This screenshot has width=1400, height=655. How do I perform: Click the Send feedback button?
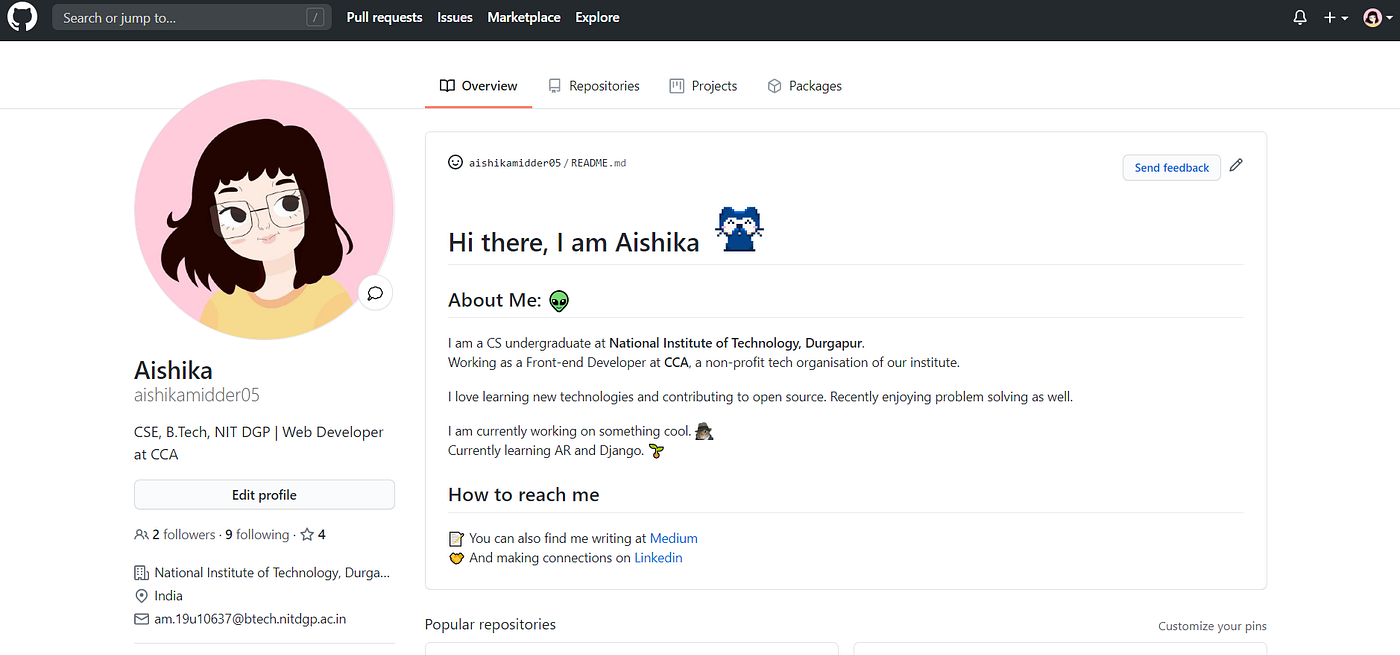[1171, 167]
